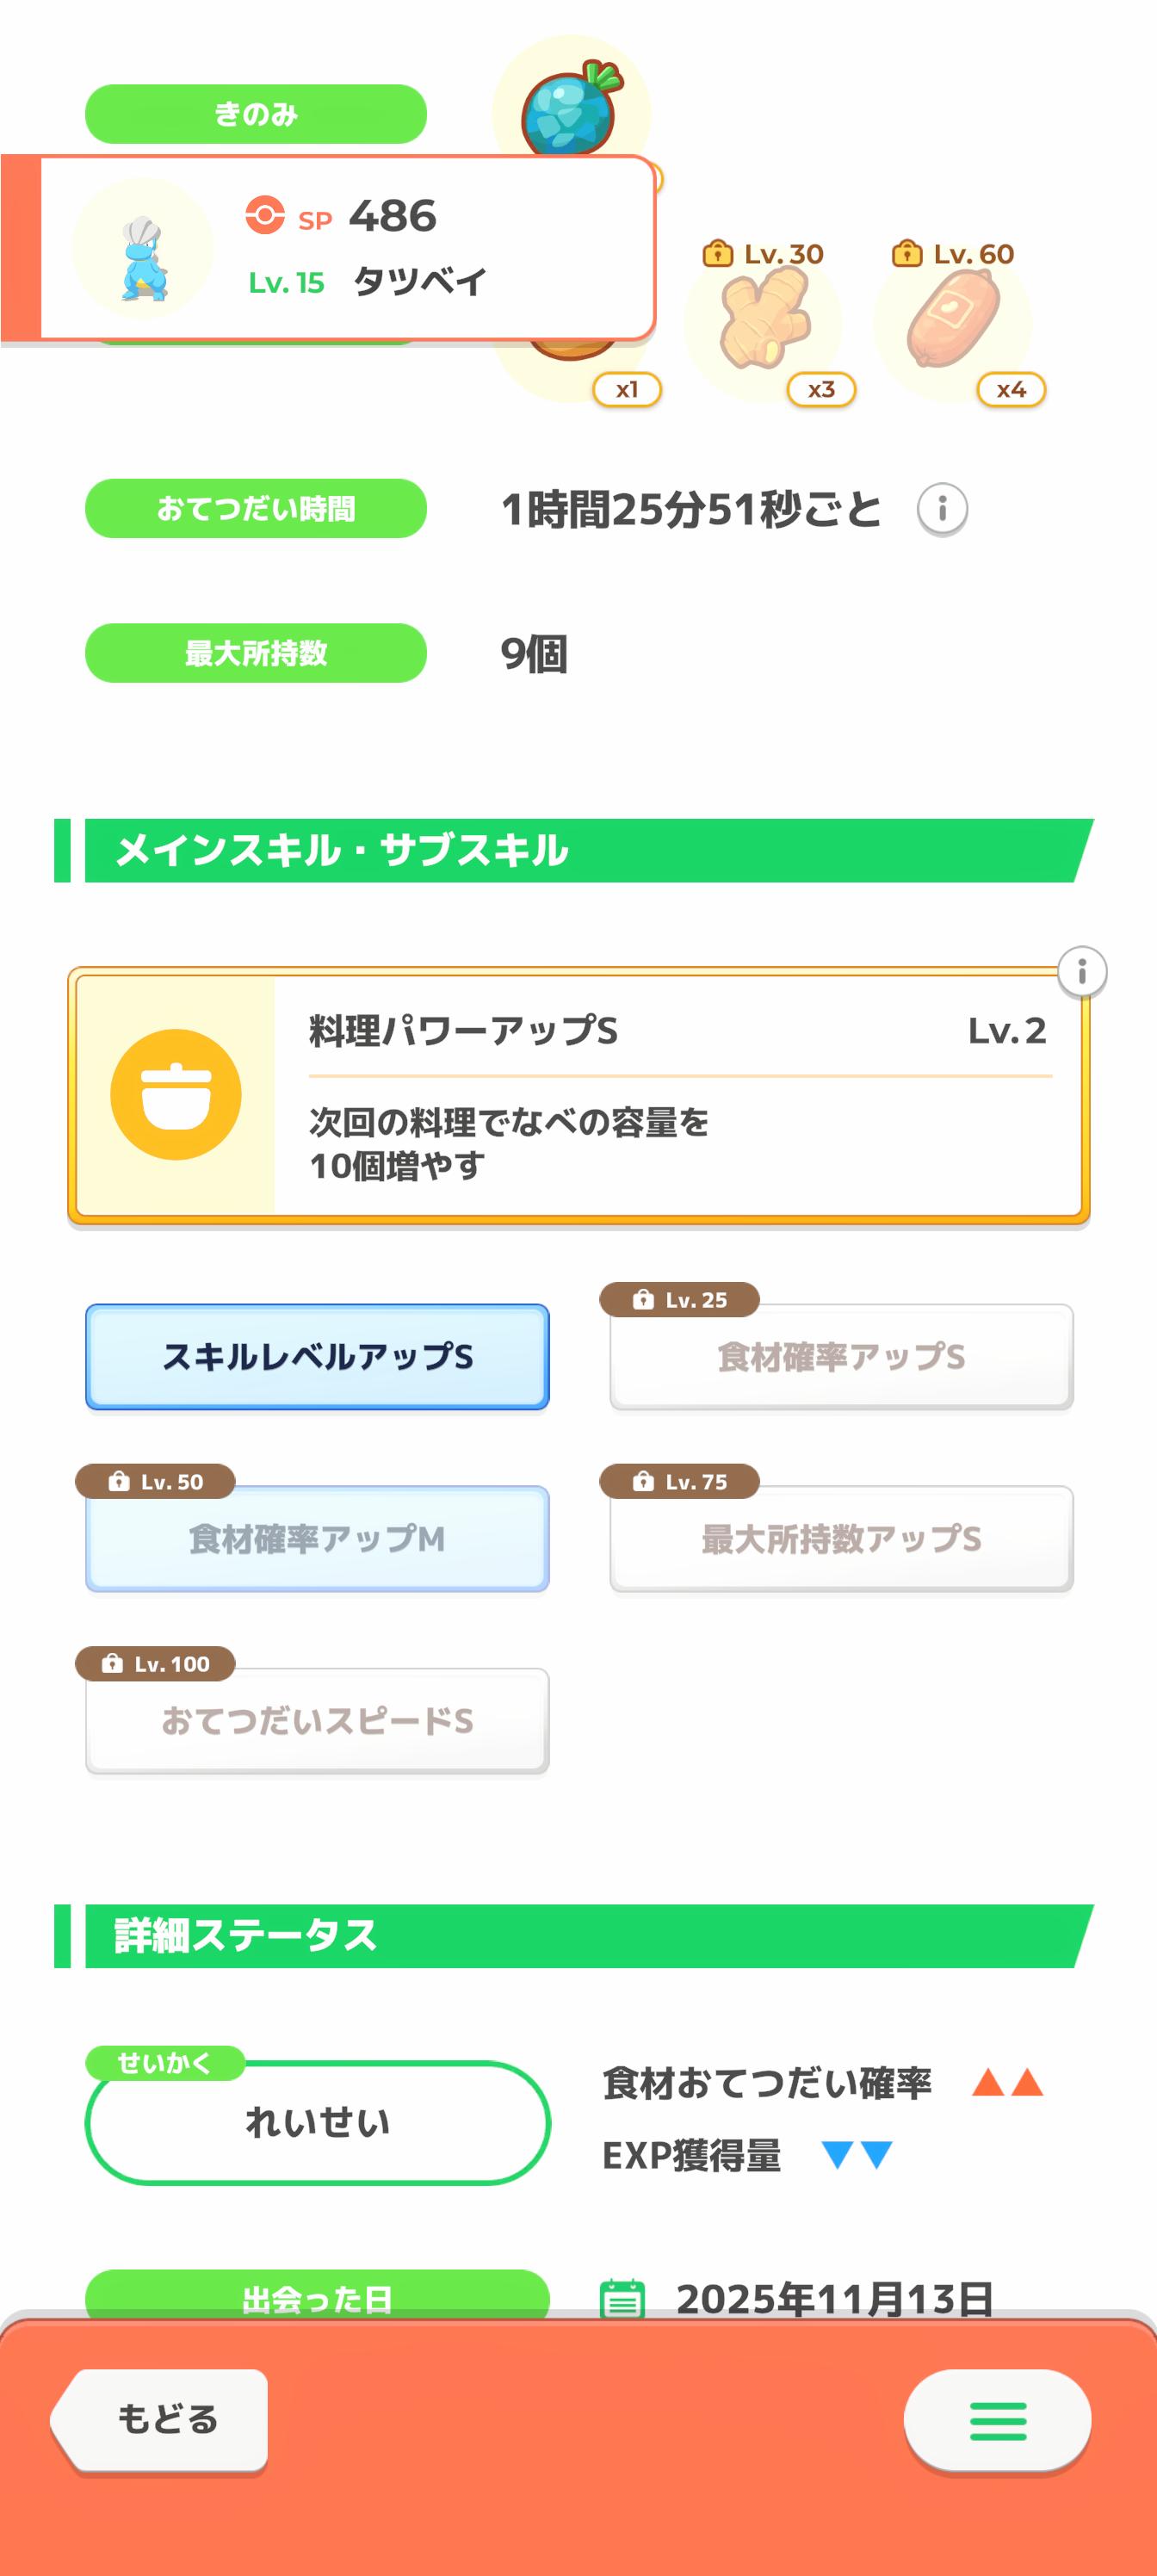Select the スキルレベルアップS sub skill
The image size is (1157, 2576).
[317, 1357]
